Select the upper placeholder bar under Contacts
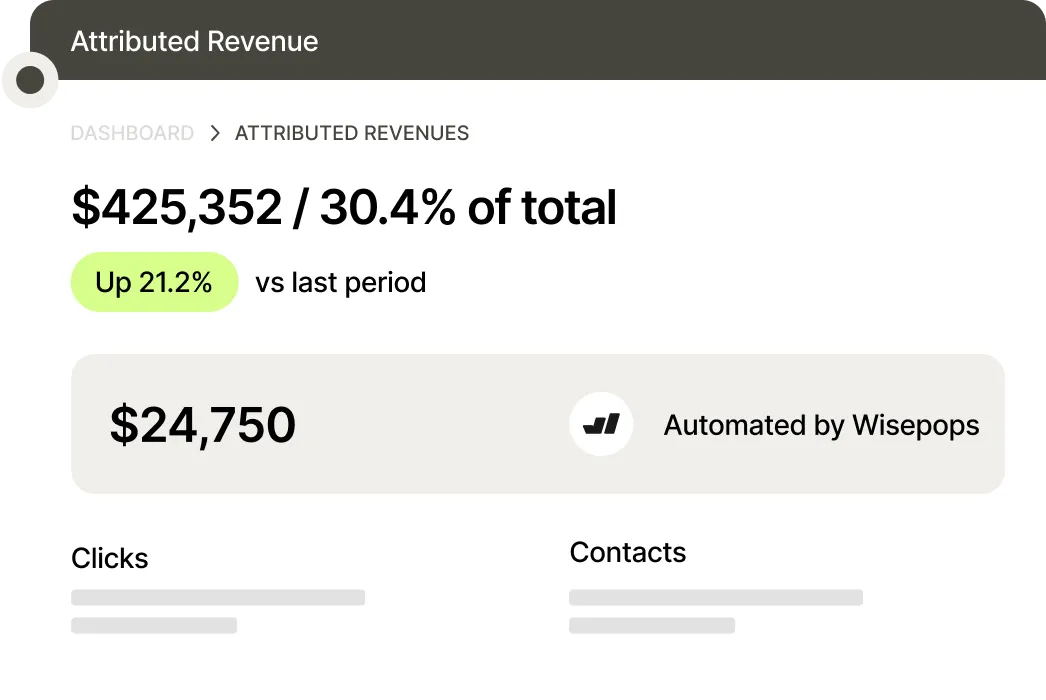Image resolution: width=1046 pixels, height=700 pixels. click(x=715, y=596)
